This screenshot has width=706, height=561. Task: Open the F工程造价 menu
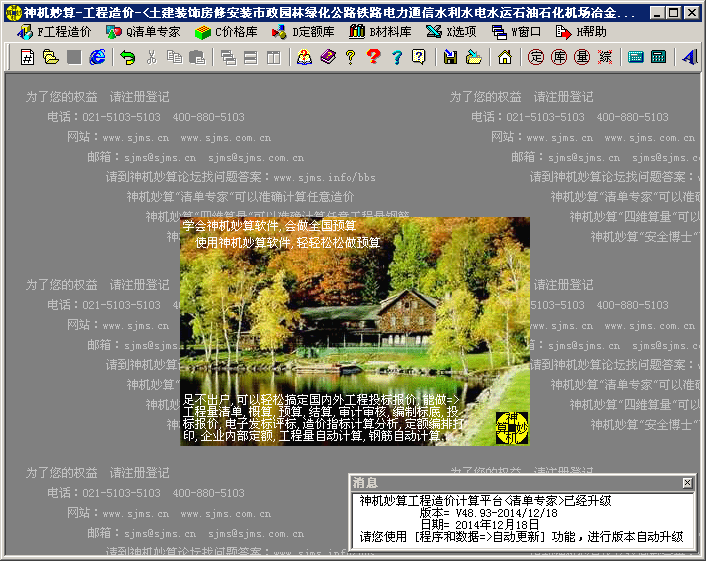coord(54,32)
